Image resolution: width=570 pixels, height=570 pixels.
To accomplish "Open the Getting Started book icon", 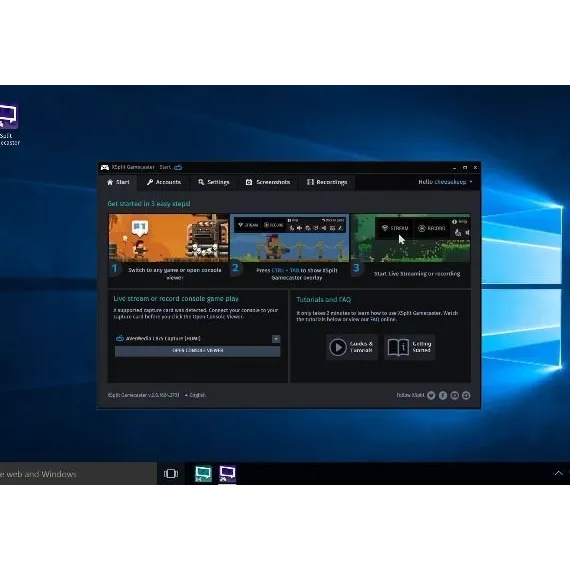I will [x=398, y=347].
